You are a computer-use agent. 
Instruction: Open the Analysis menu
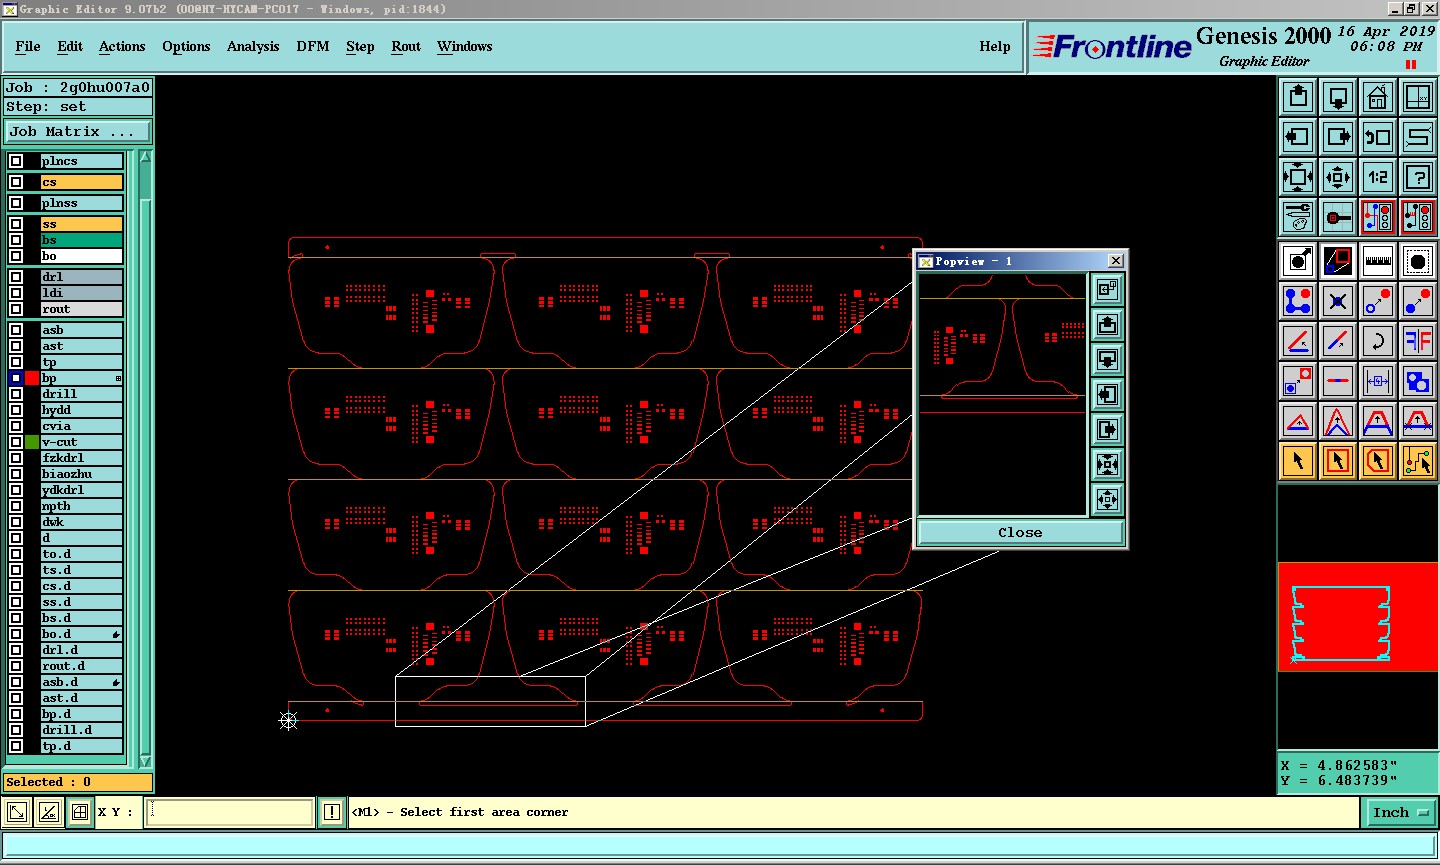(x=253, y=46)
